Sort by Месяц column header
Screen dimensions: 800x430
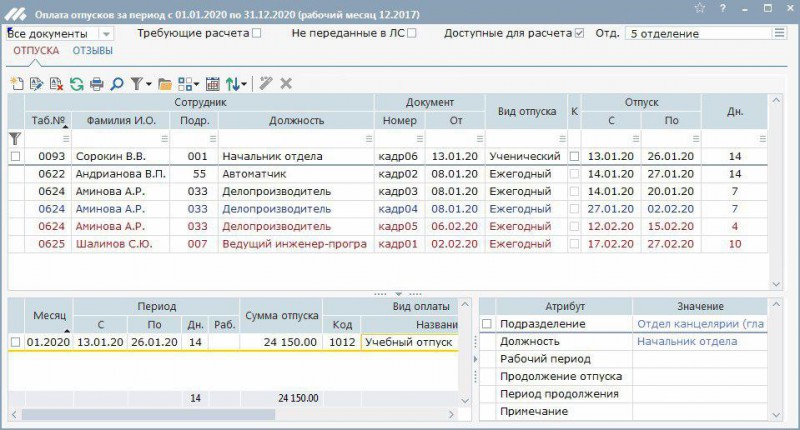(49, 315)
